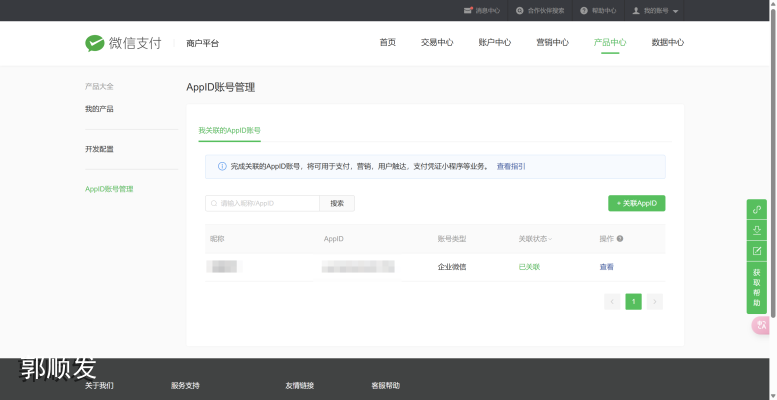
Task: Click the magnifier icon in the search field
Action: pos(214,203)
